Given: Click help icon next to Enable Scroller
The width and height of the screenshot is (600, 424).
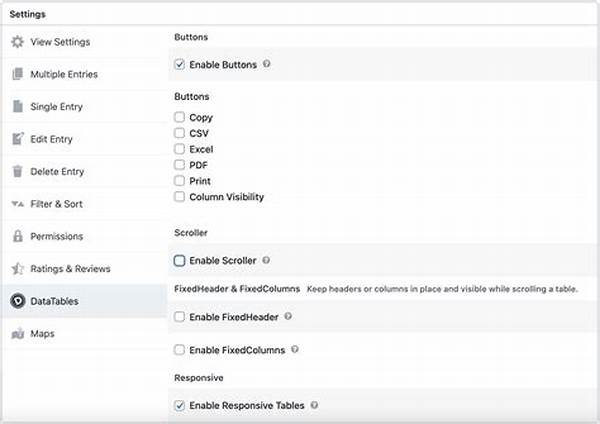Looking at the screenshot, I should [x=267, y=261].
